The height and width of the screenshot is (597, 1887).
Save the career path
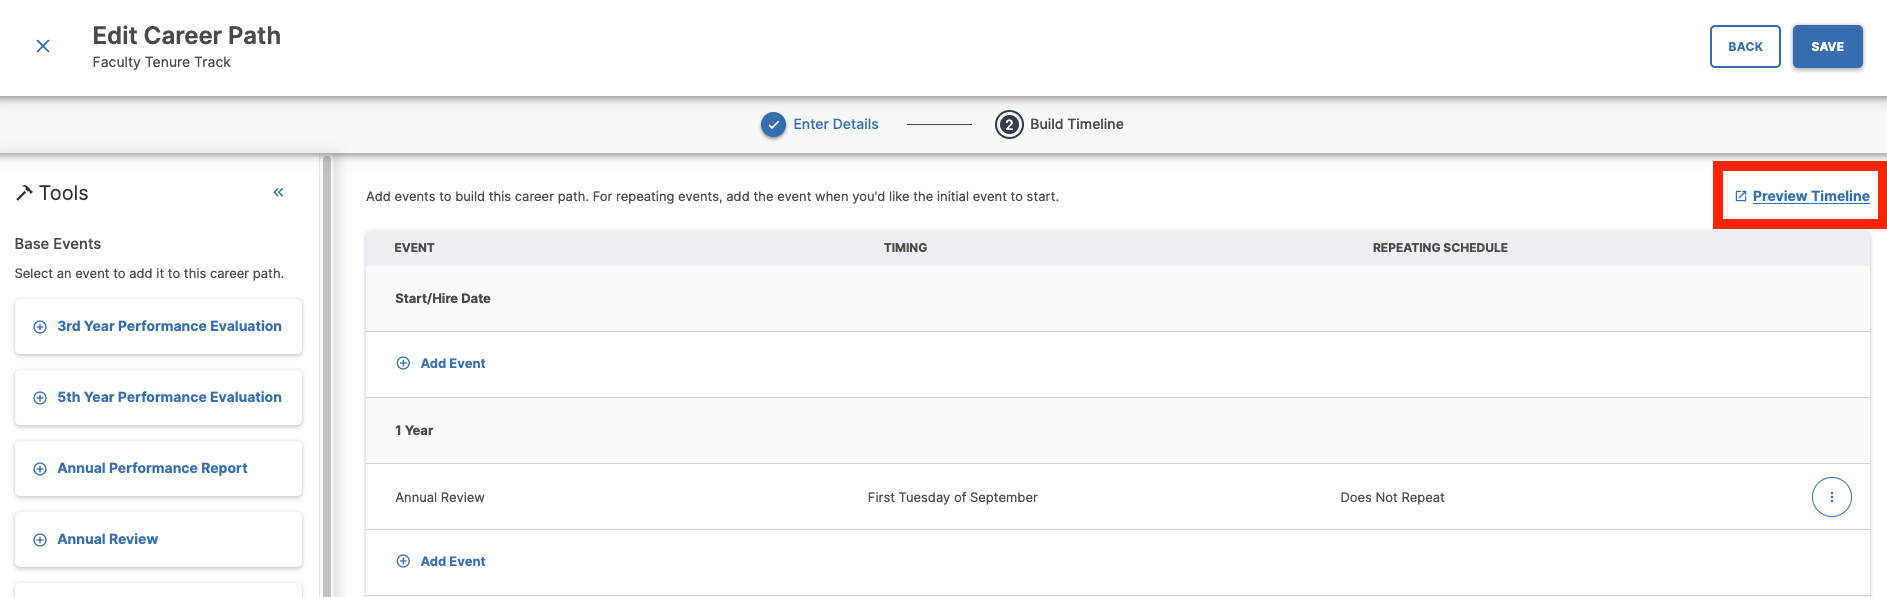pos(1827,47)
